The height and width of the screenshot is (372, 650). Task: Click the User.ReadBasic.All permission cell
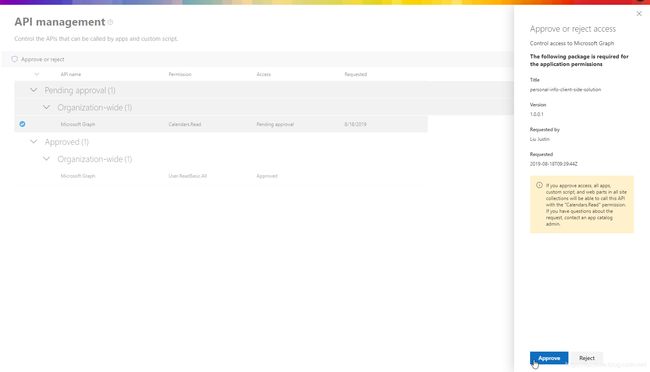[x=188, y=176]
